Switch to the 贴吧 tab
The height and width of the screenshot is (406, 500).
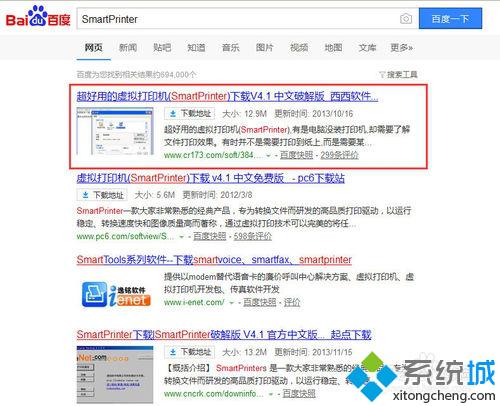(x=162, y=48)
